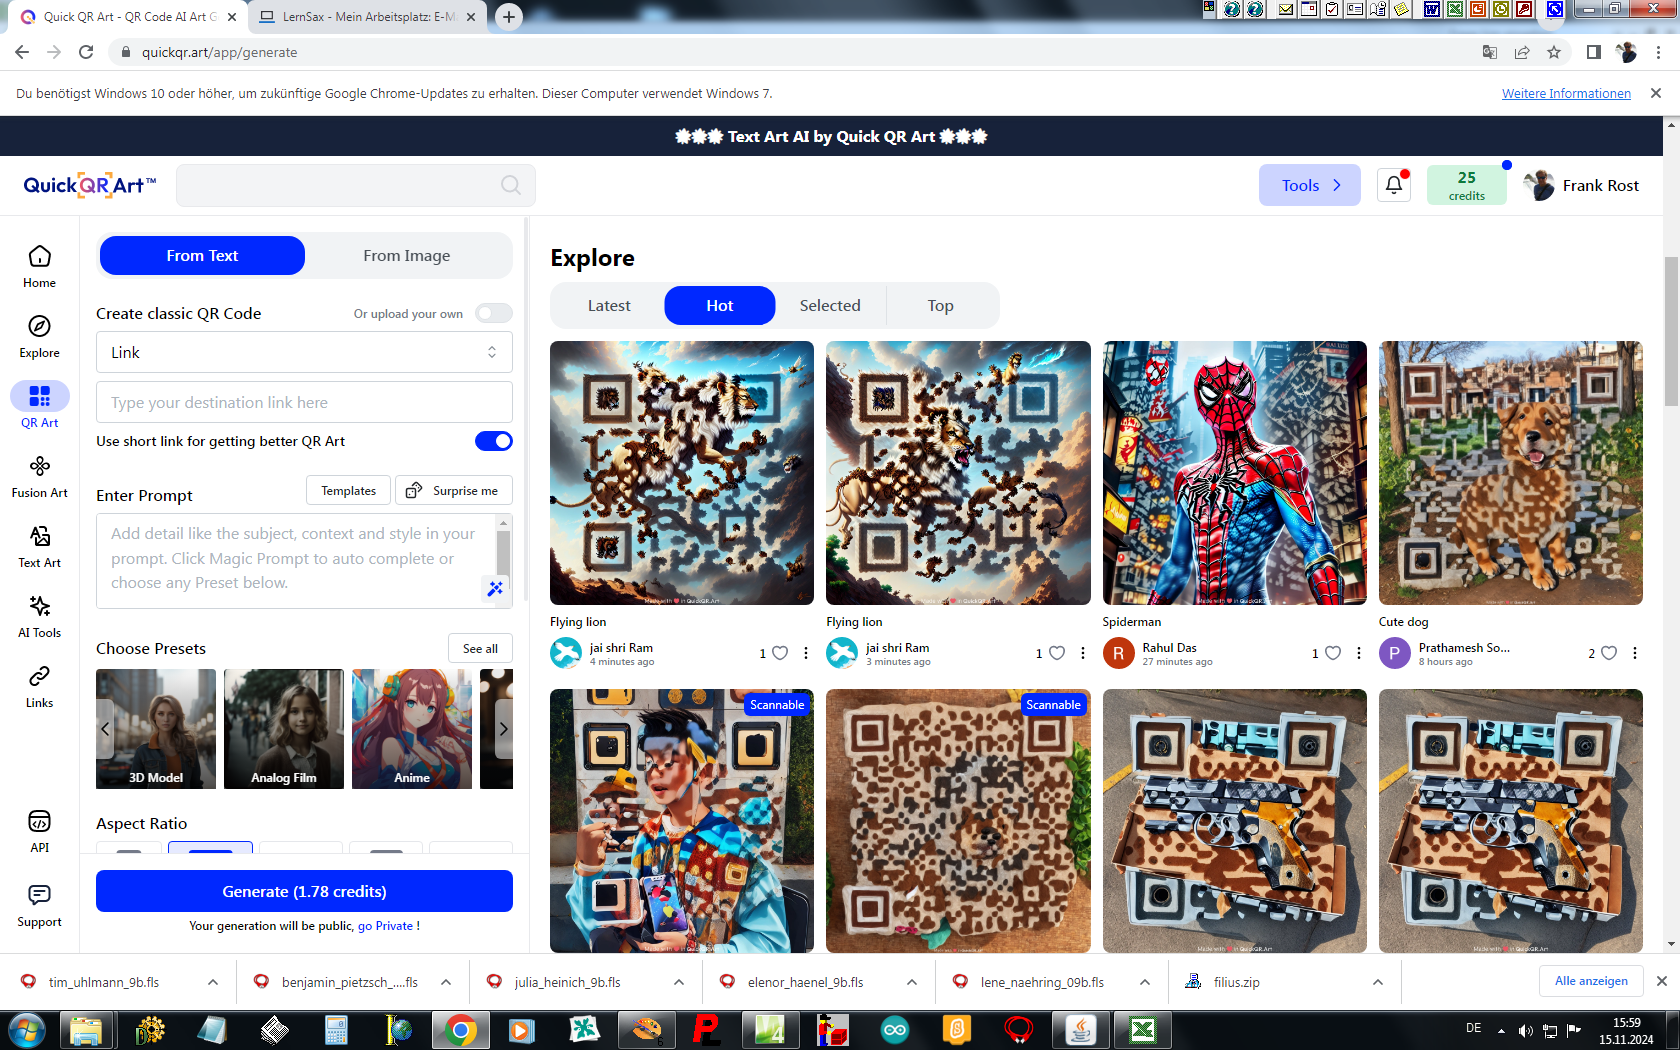Click See all presets
The width and height of the screenshot is (1680, 1050).
pyautogui.click(x=480, y=648)
